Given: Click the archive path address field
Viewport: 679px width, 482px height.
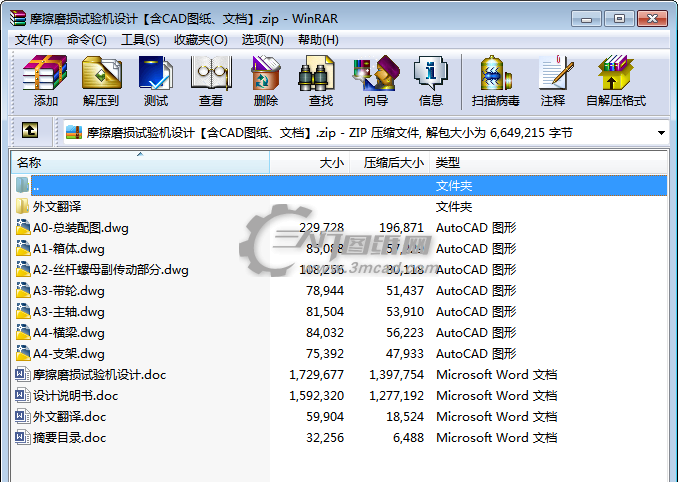Looking at the screenshot, I should coord(366,133).
